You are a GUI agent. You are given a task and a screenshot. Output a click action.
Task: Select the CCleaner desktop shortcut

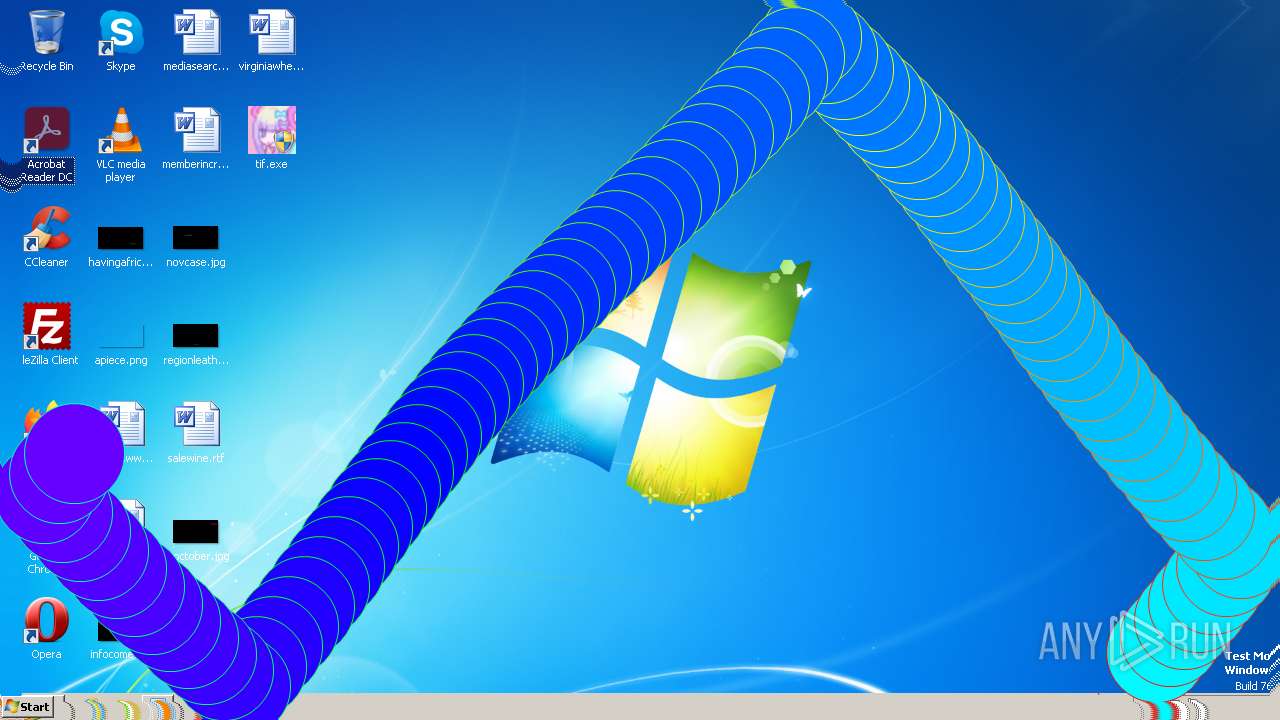coord(46,237)
